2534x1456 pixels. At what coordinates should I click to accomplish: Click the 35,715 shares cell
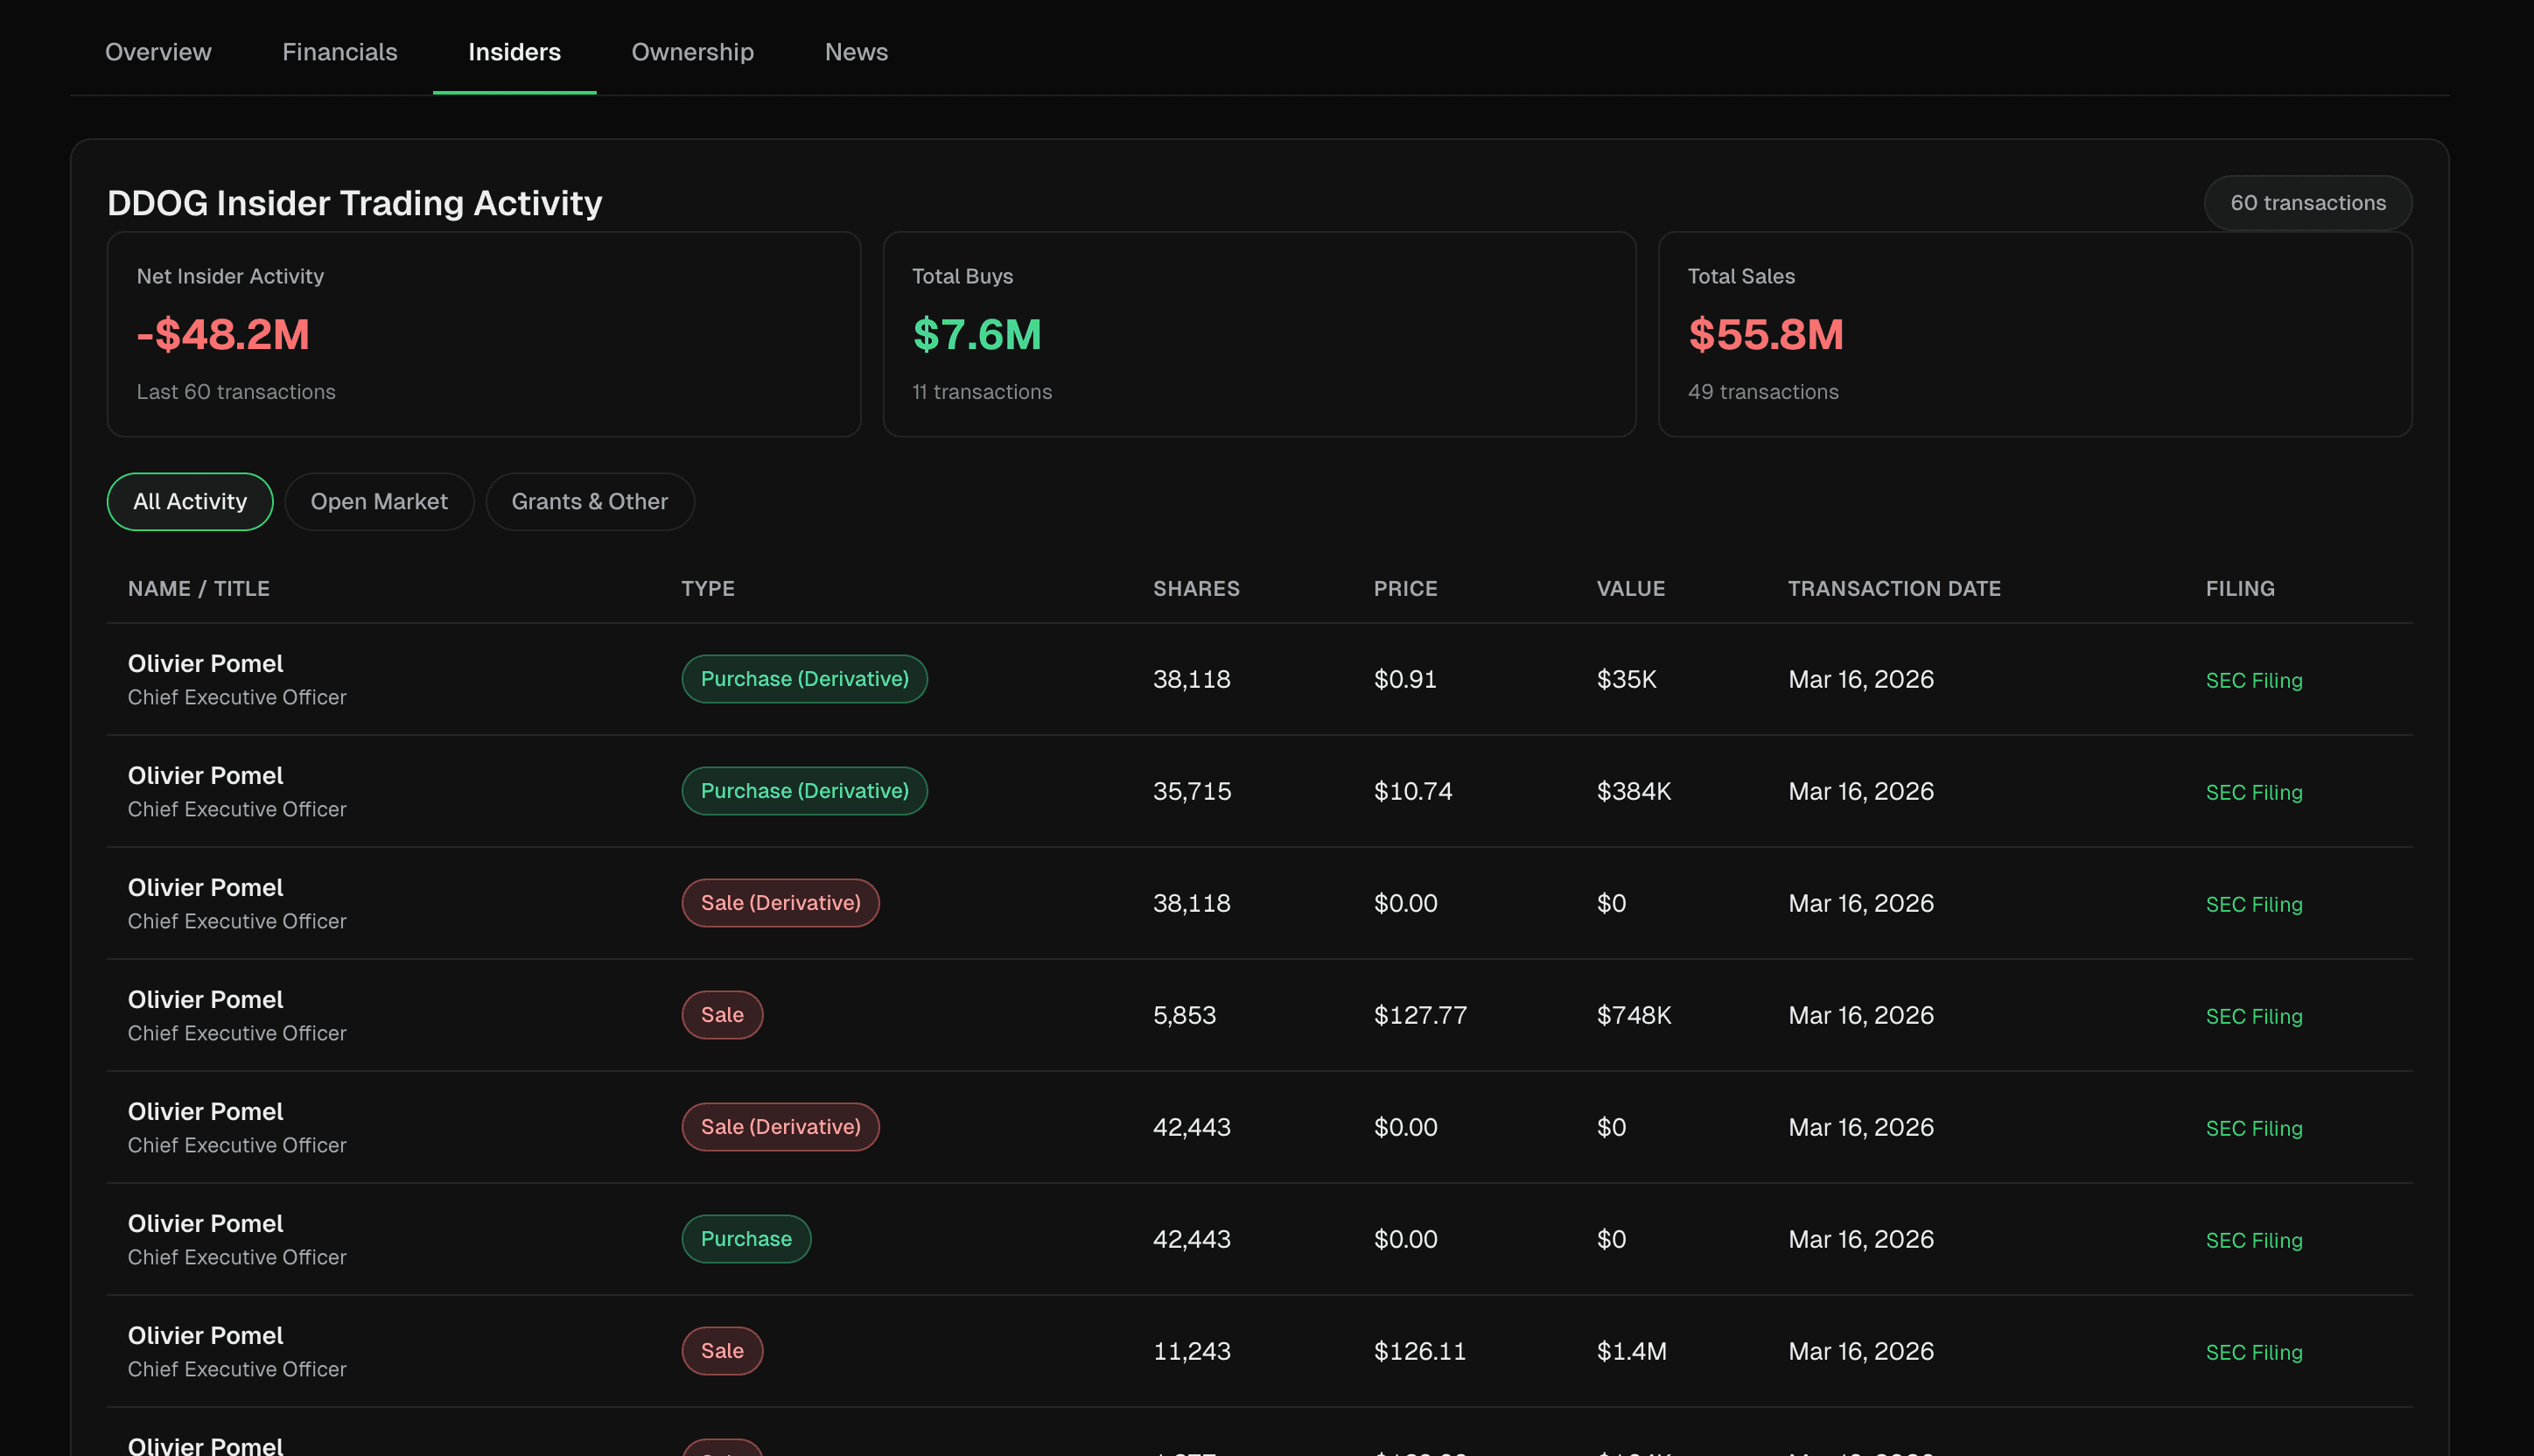click(1192, 791)
